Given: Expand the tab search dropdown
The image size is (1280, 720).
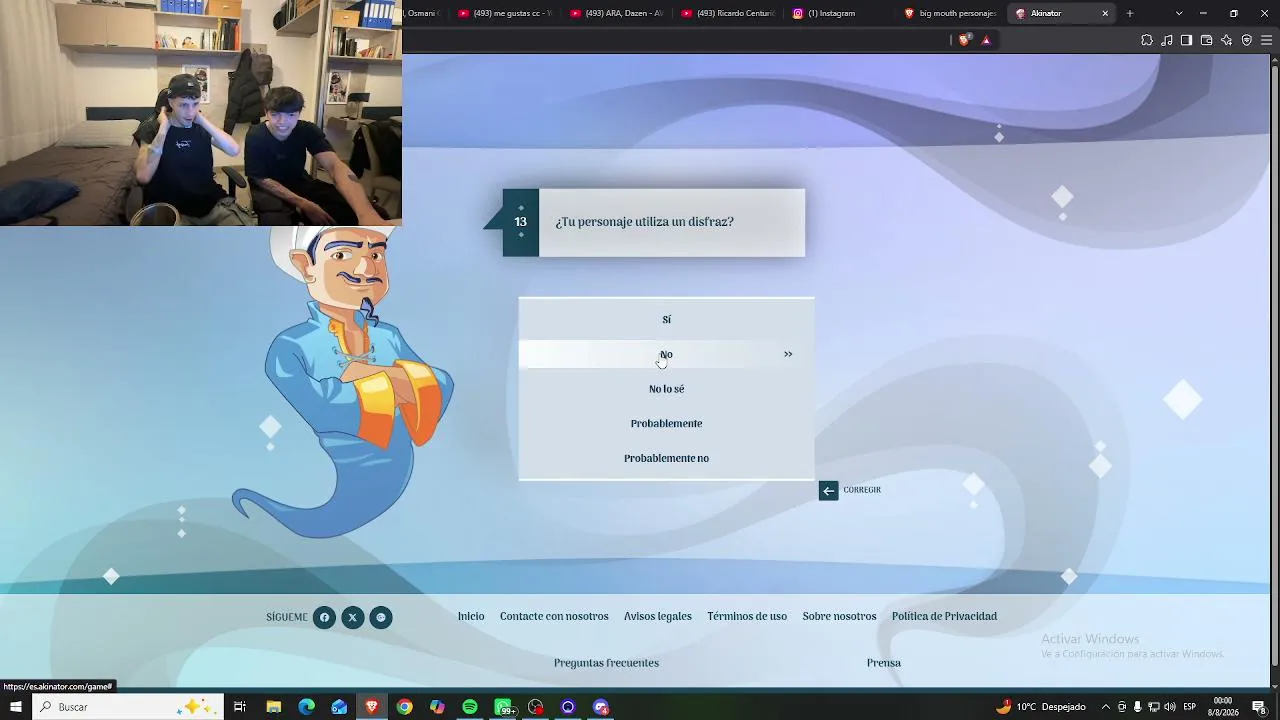Looking at the screenshot, I should click(x=1179, y=13).
